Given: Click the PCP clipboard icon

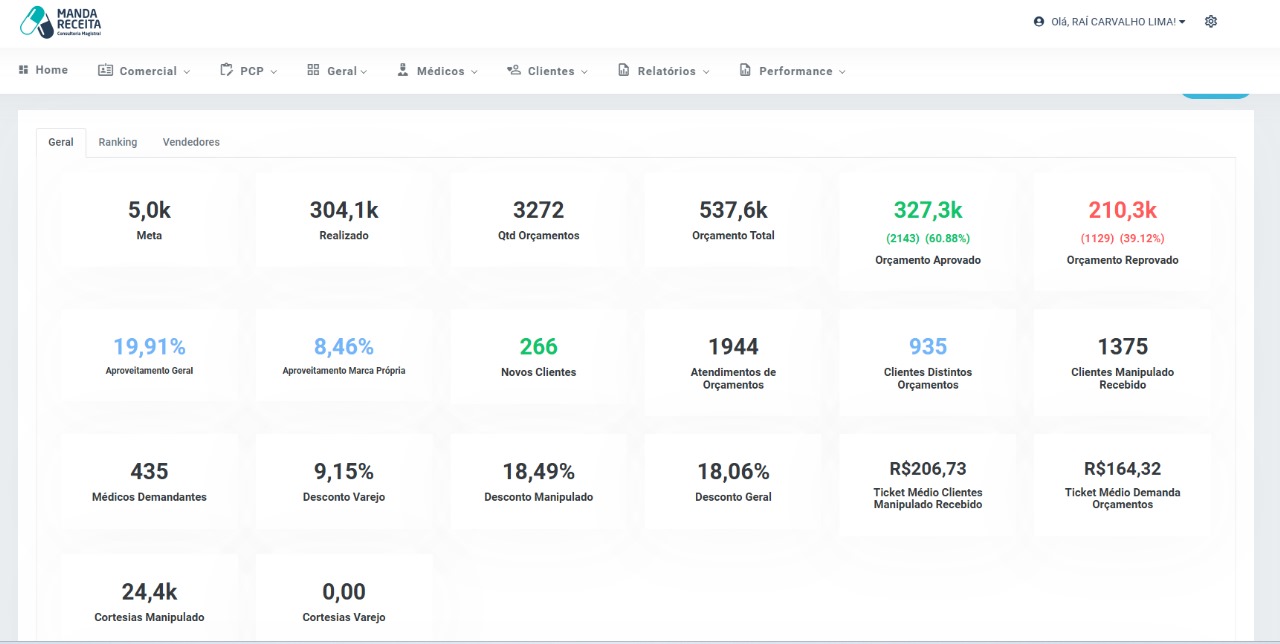Looking at the screenshot, I should (226, 70).
